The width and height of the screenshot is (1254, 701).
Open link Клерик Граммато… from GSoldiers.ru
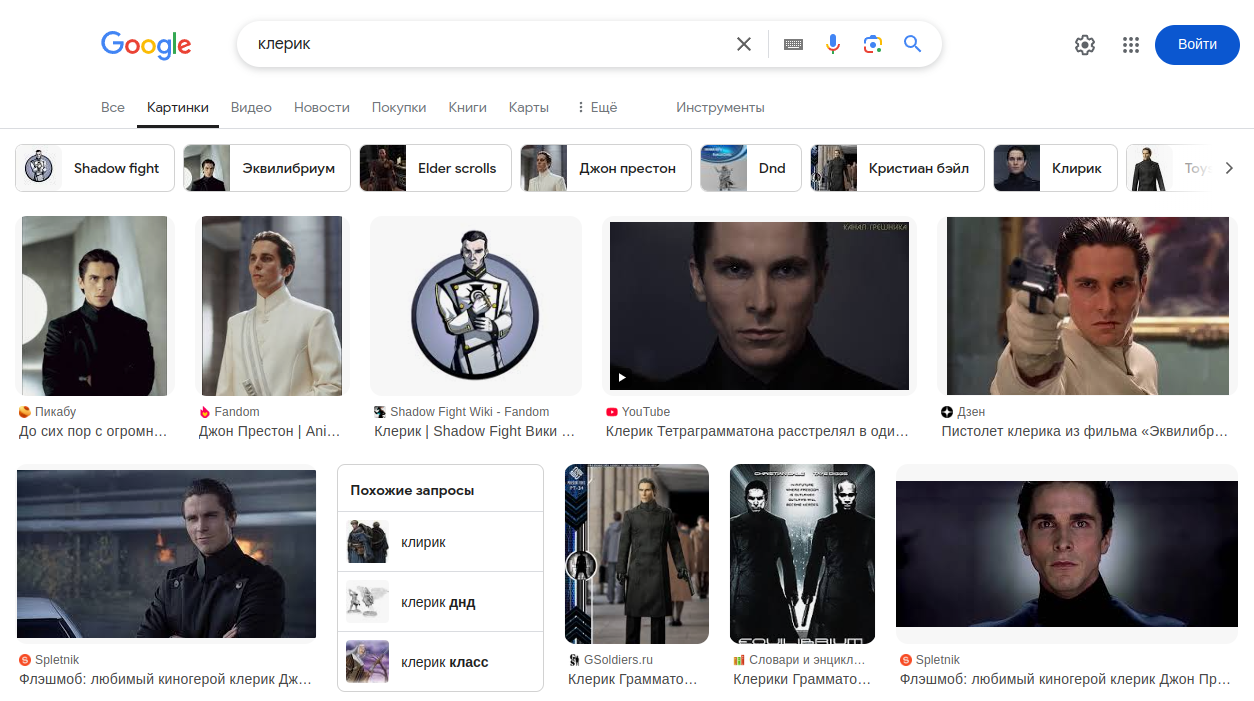633,680
